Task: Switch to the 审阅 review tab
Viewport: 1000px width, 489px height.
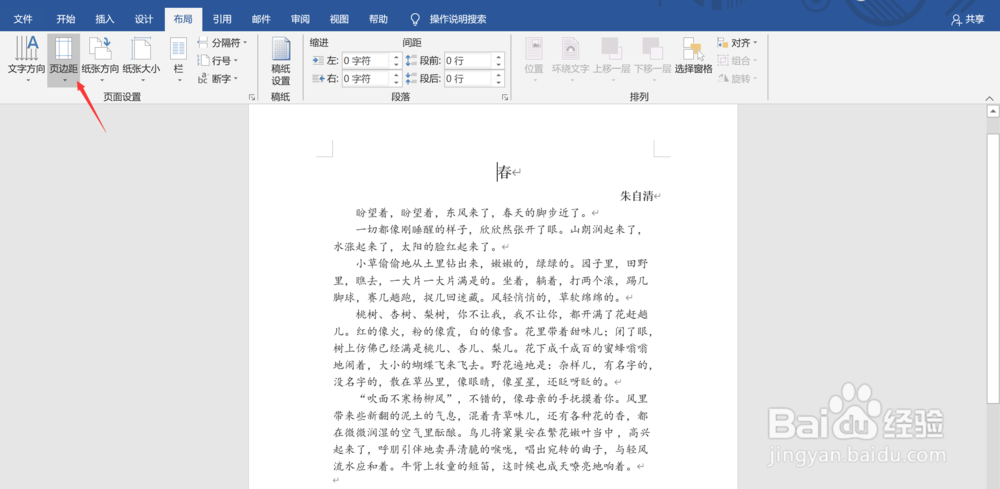Action: pyautogui.click(x=300, y=19)
